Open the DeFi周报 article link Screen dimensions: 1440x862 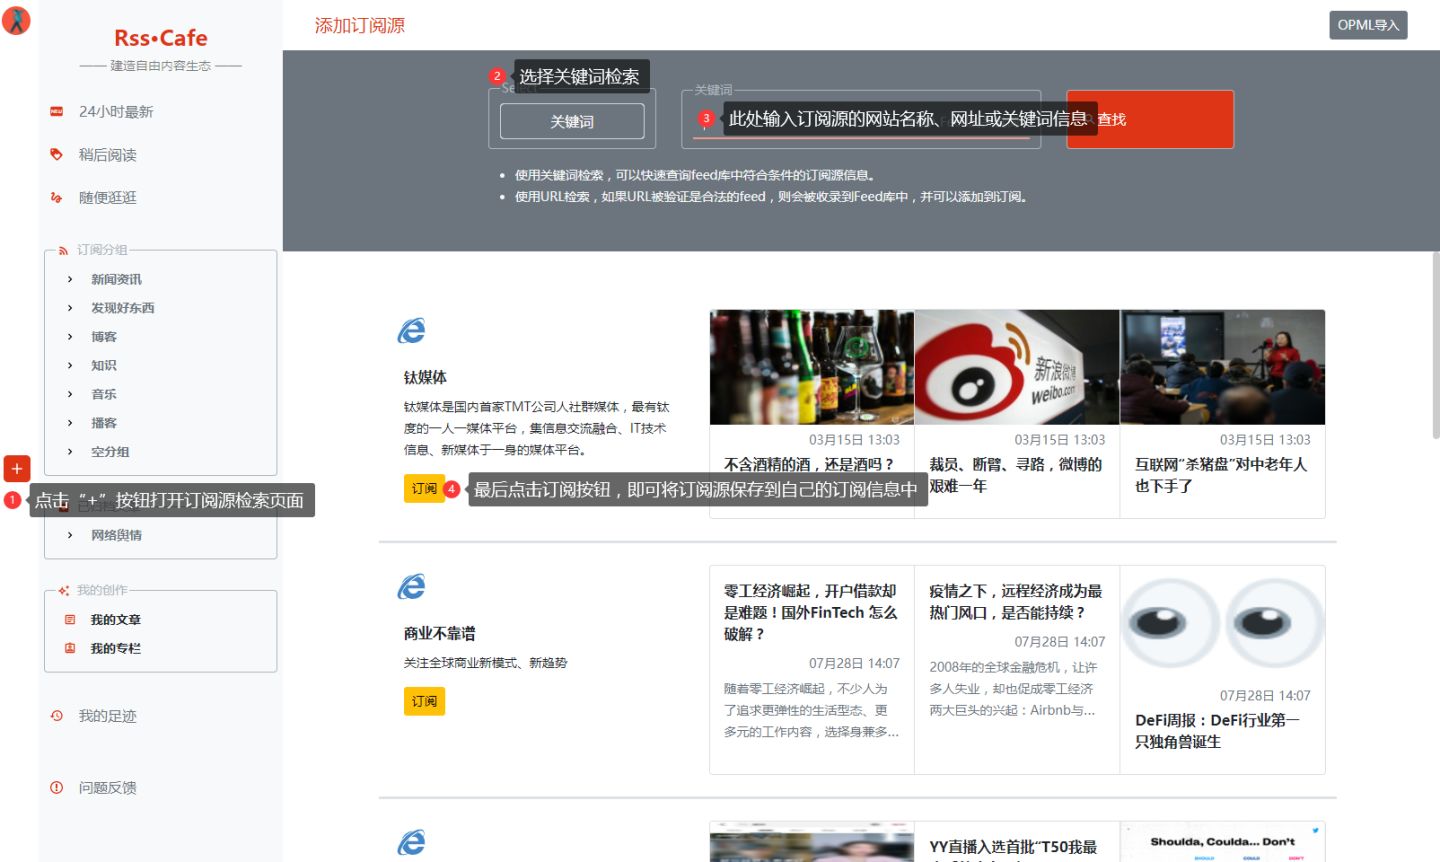(1216, 731)
